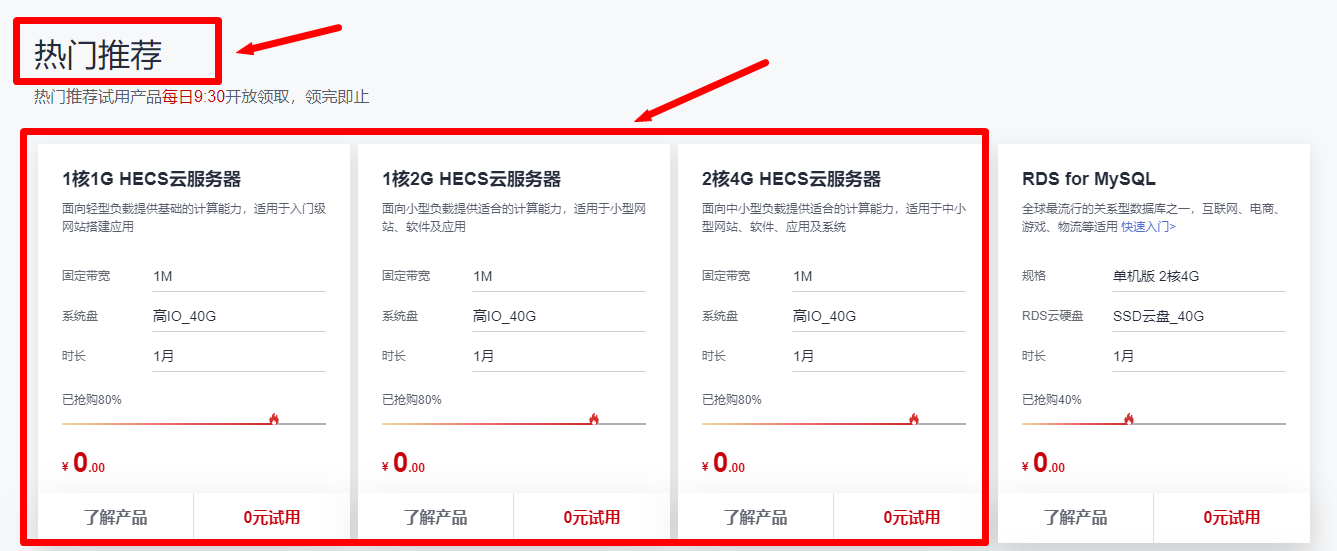Try RDS for MySQL with 0元试用

click(1232, 517)
